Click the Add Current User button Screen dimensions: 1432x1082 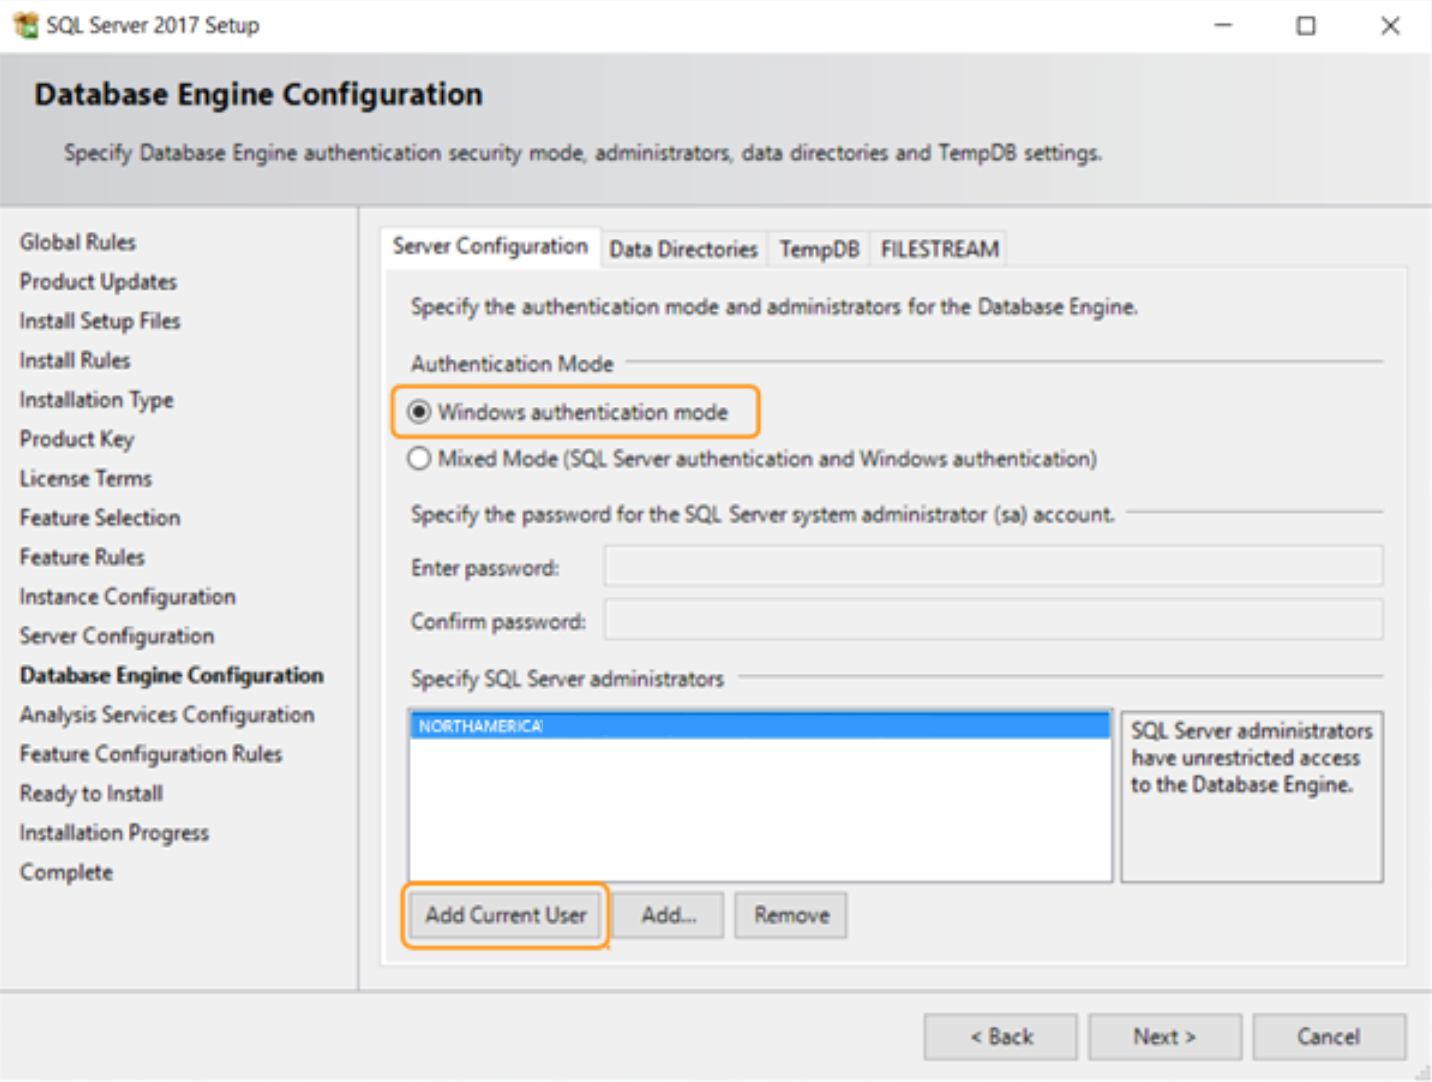point(504,914)
